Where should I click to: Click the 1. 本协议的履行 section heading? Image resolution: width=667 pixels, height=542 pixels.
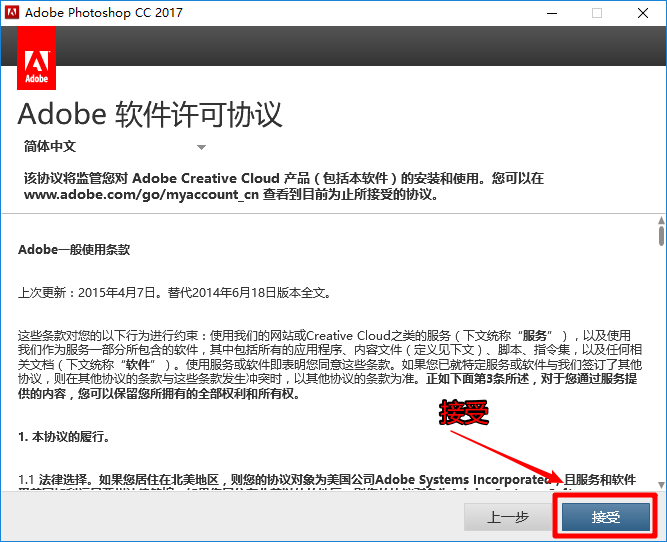pos(64,437)
